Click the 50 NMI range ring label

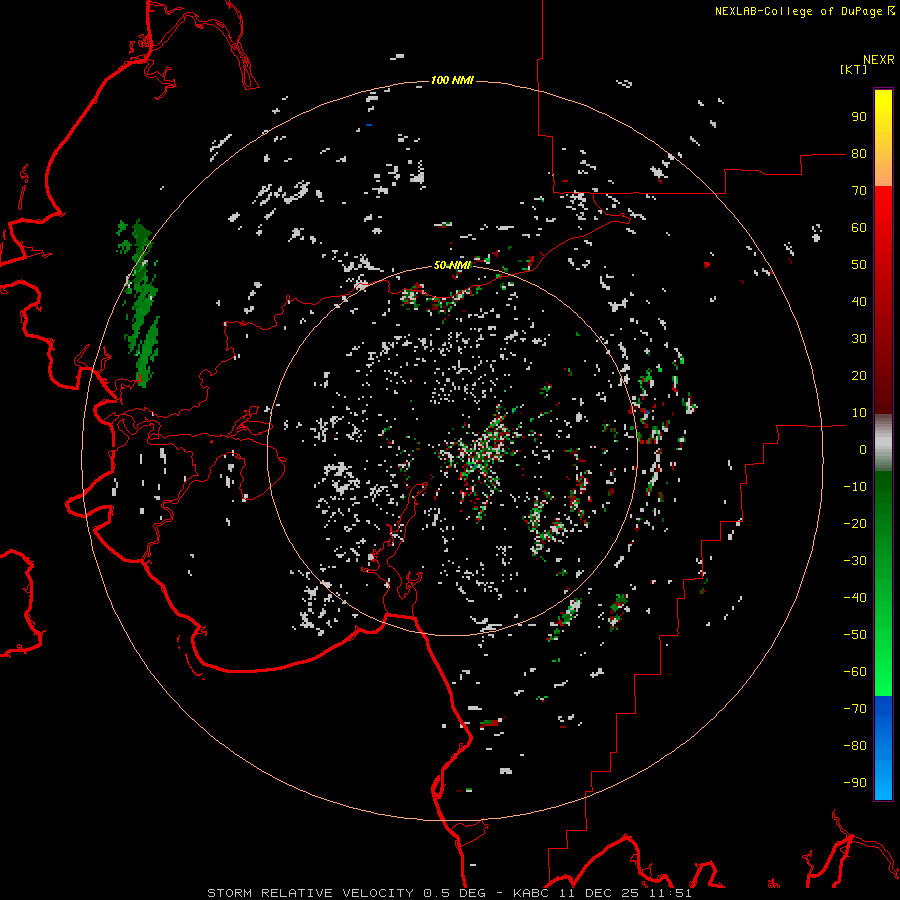click(x=452, y=265)
